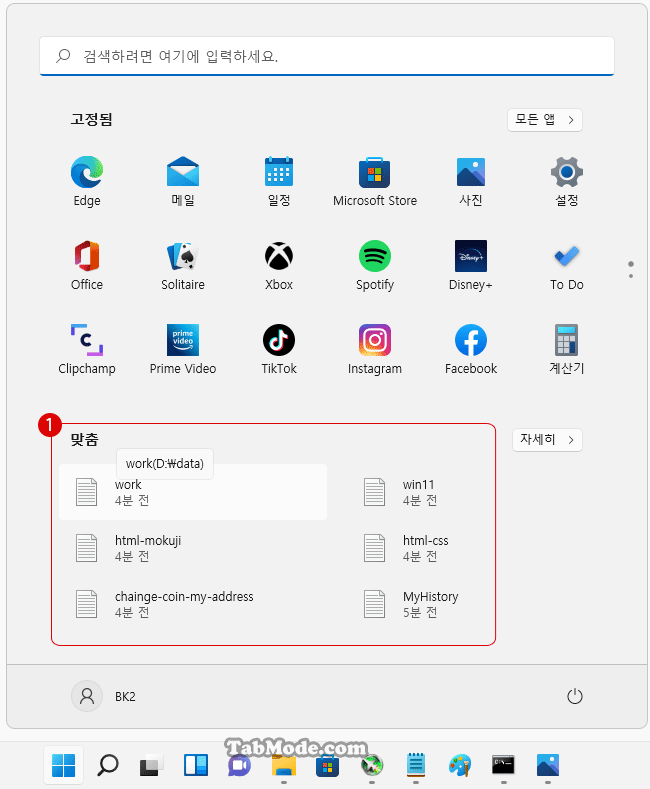Open the recommended file work
This screenshot has width=650, height=789.
tap(193, 492)
